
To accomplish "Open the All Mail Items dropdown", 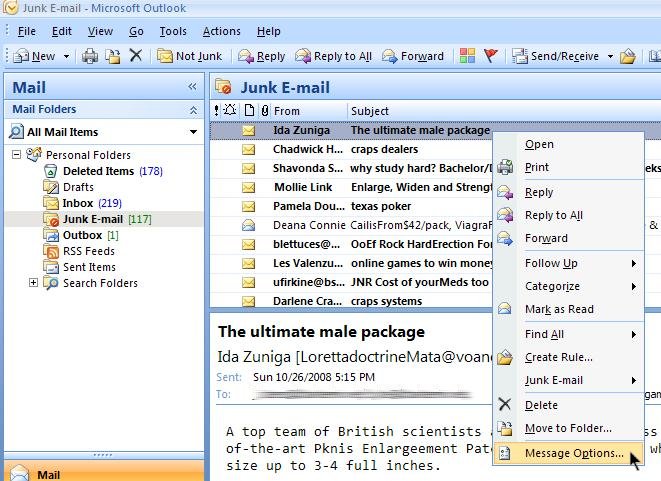I will tap(193, 132).
